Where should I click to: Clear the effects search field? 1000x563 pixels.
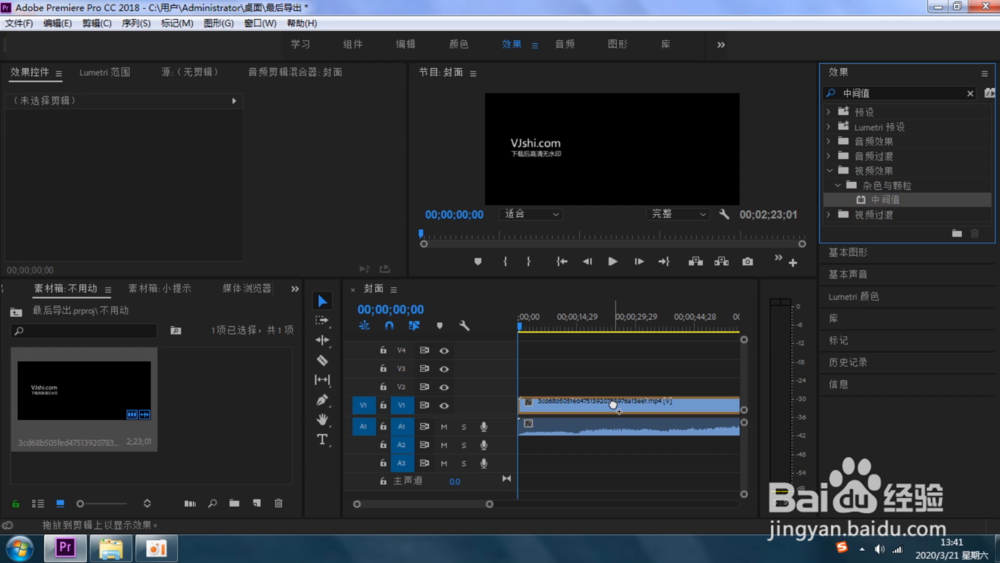pyautogui.click(x=970, y=93)
